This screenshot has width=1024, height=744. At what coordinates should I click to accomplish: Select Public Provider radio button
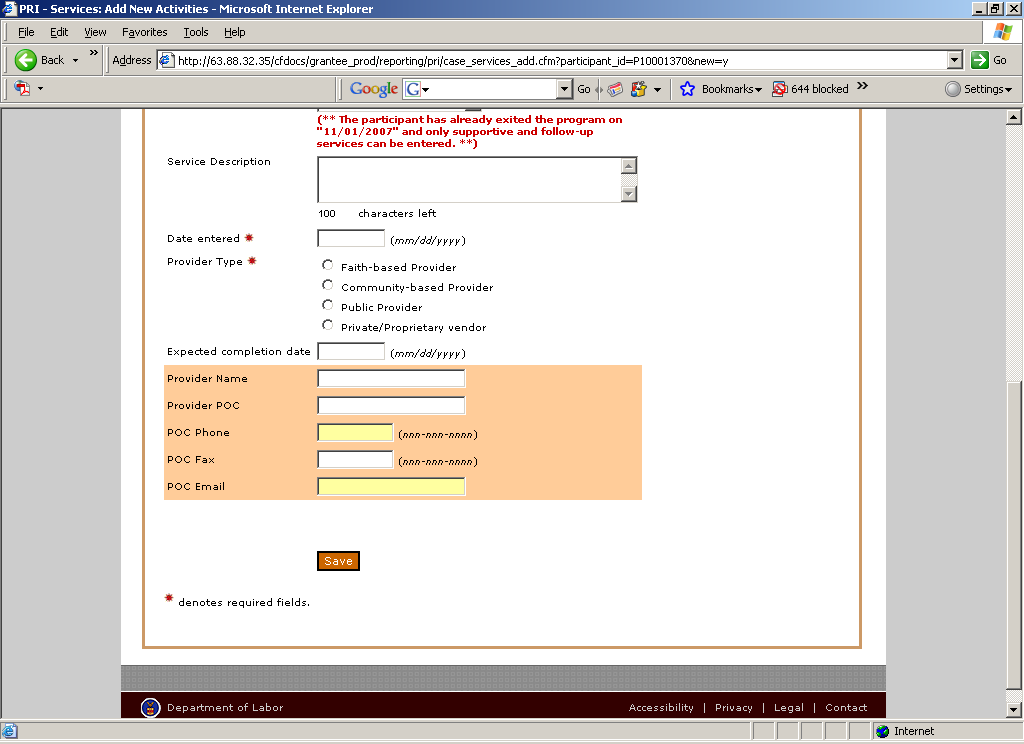tap(328, 305)
